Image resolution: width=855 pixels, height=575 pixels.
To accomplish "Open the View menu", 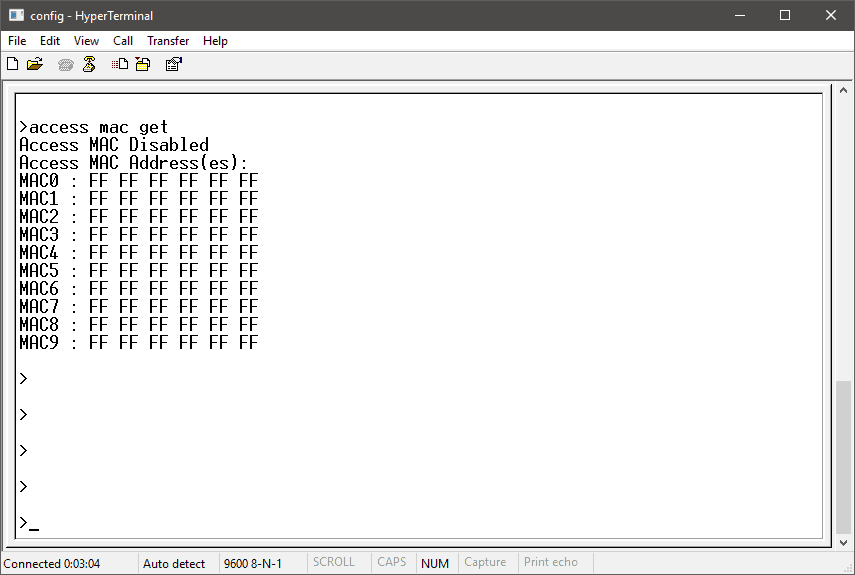I will click(87, 41).
